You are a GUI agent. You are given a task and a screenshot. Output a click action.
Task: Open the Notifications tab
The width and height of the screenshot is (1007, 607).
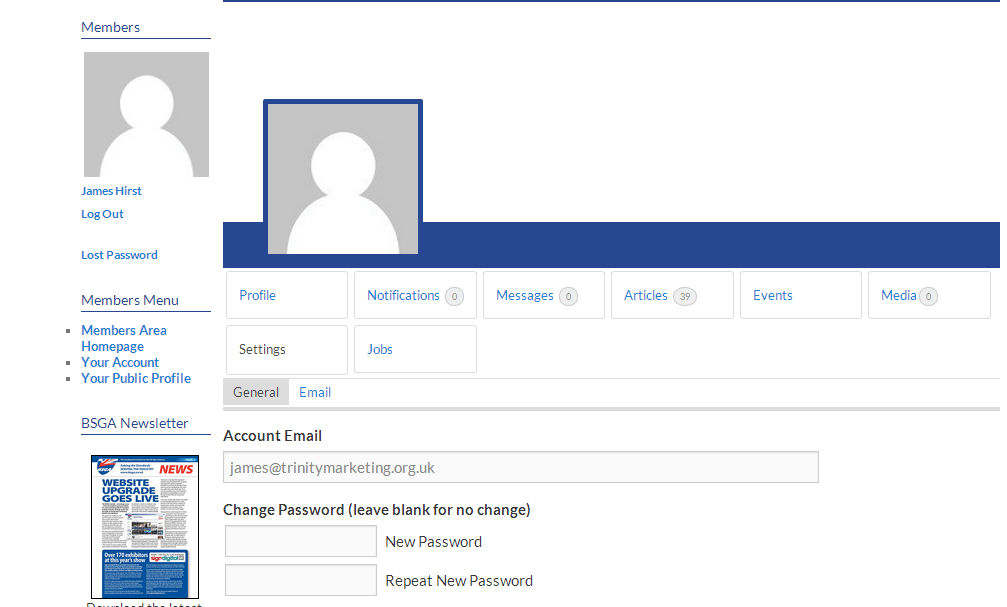coord(415,295)
